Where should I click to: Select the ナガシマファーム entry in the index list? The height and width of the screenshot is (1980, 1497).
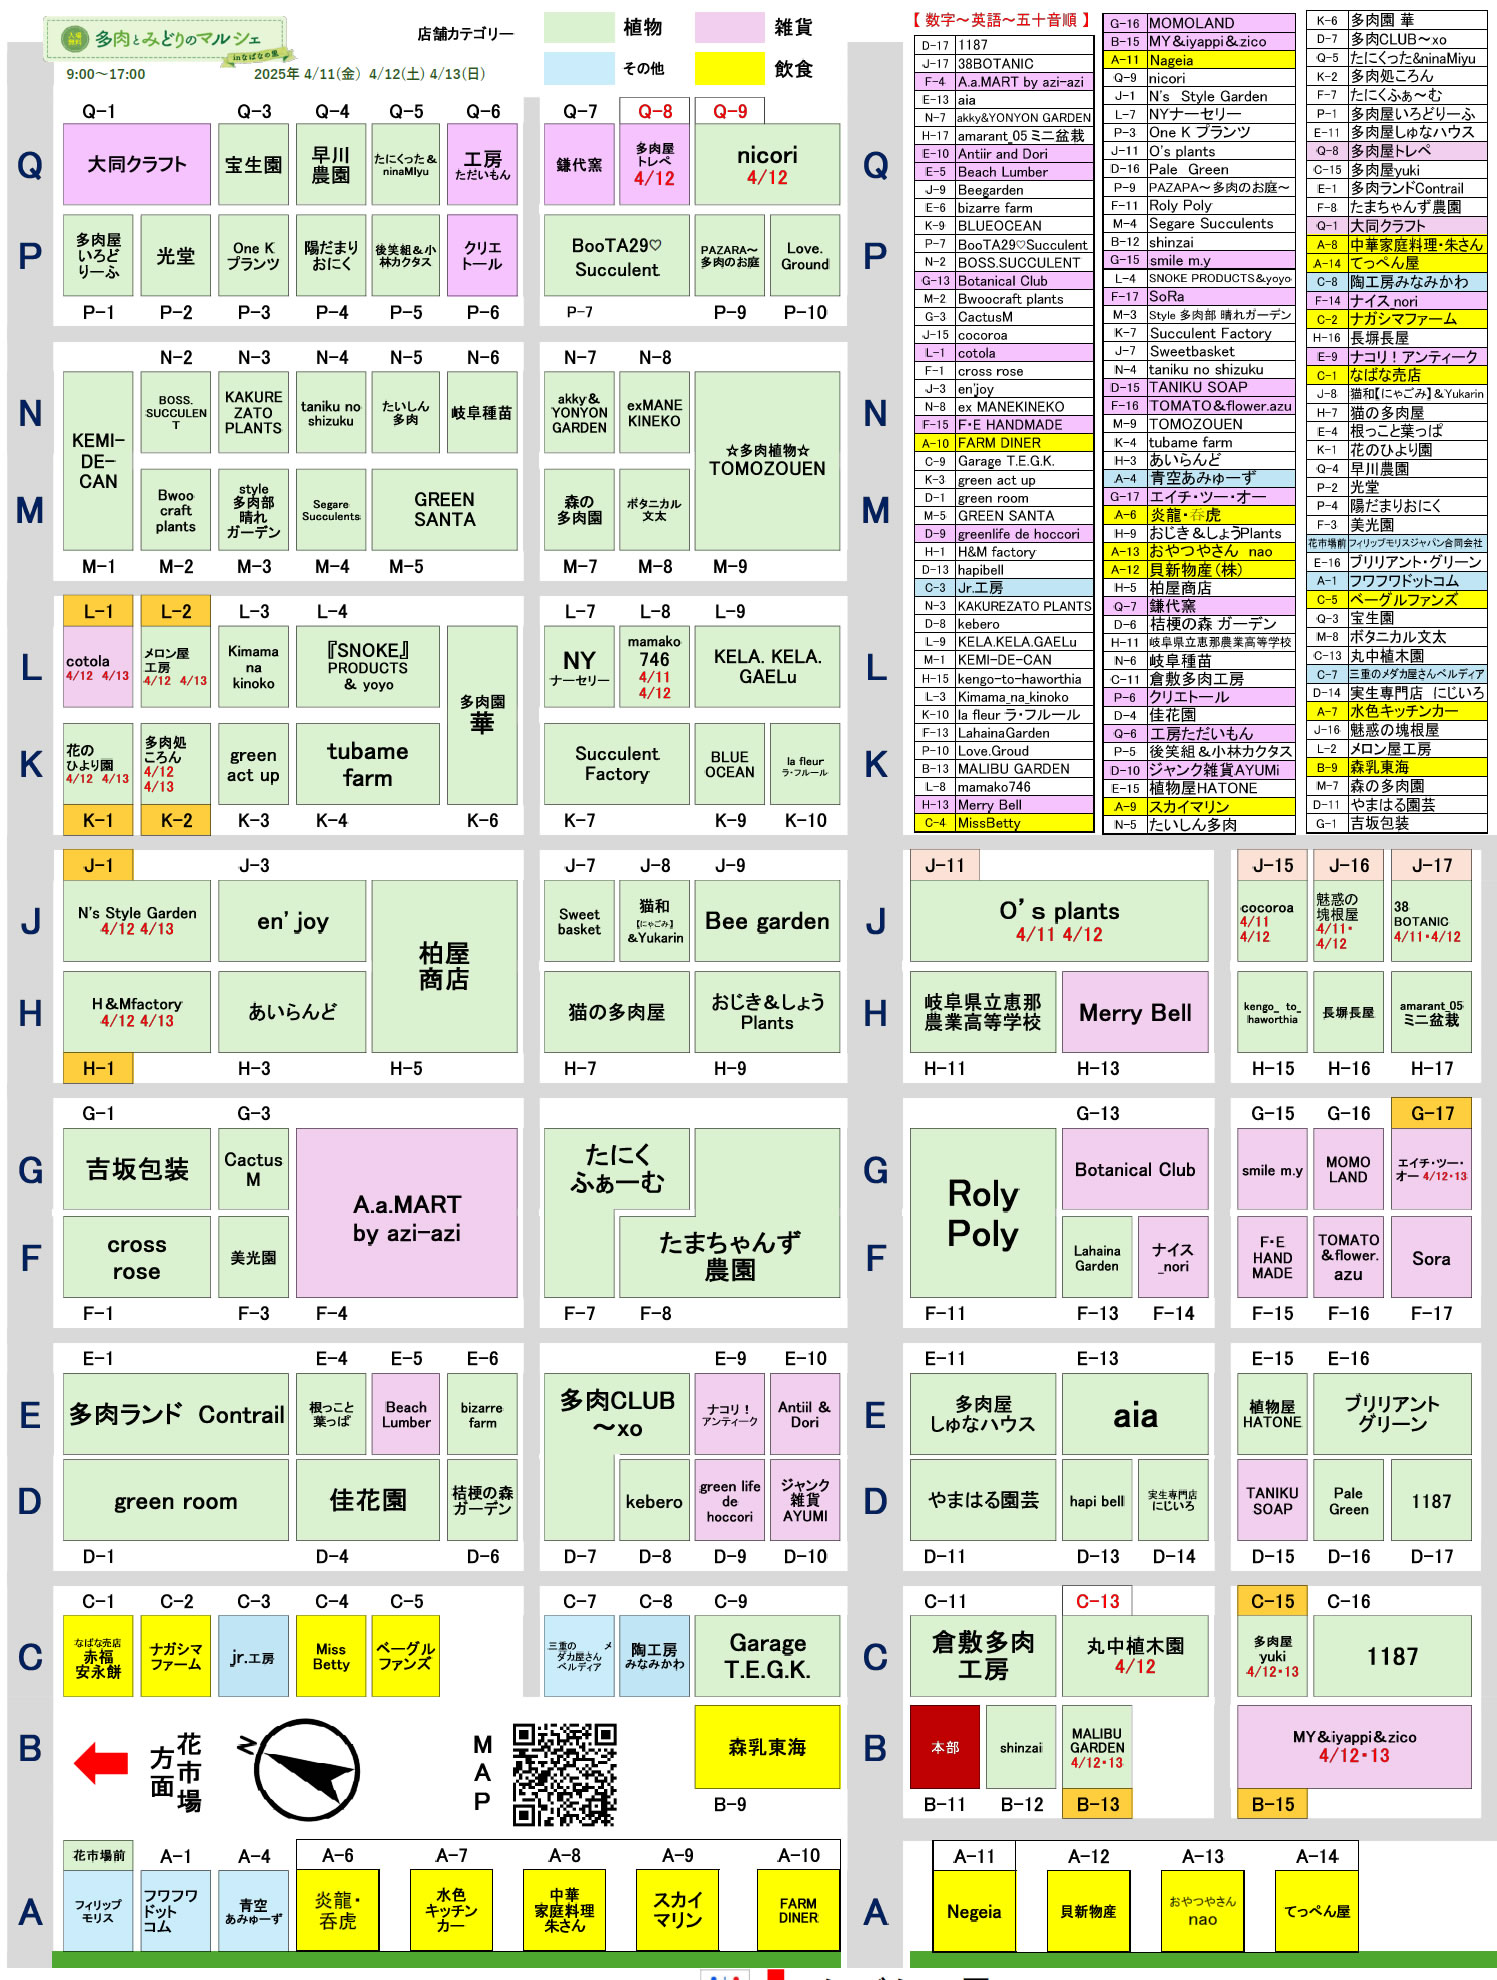[x=1396, y=319]
